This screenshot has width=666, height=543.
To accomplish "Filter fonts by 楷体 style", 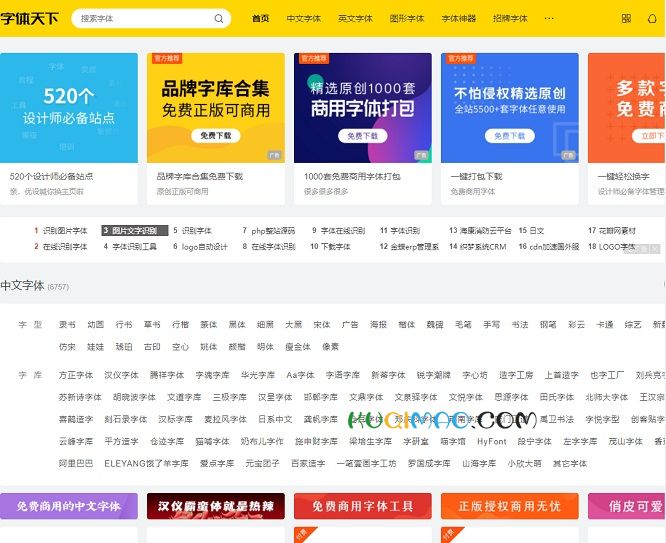I will click(407, 325).
